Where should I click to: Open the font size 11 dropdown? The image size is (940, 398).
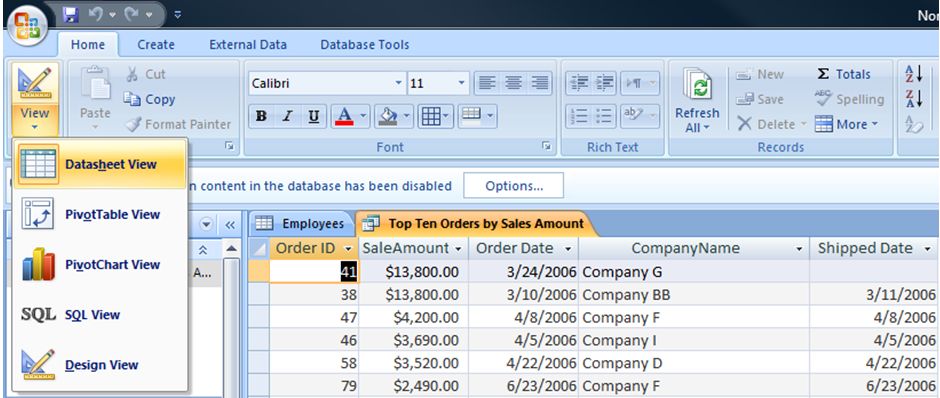(461, 83)
